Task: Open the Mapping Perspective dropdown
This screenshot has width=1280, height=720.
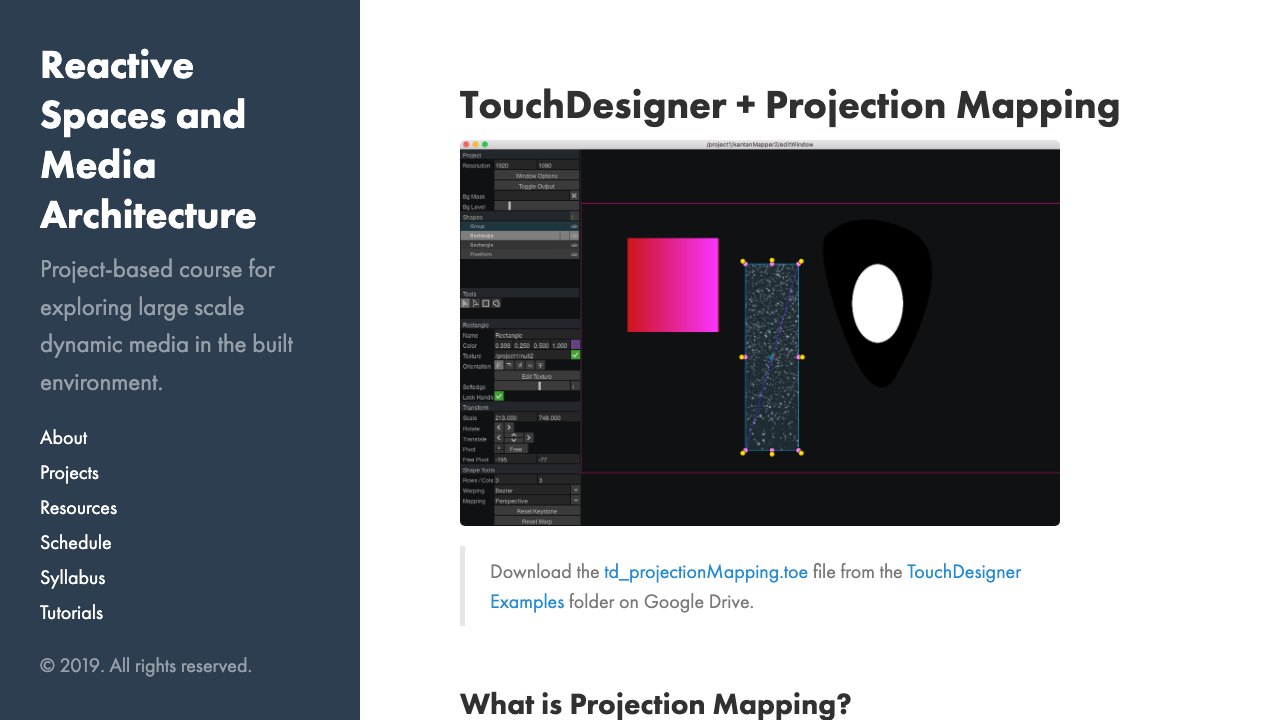Action: pos(537,501)
